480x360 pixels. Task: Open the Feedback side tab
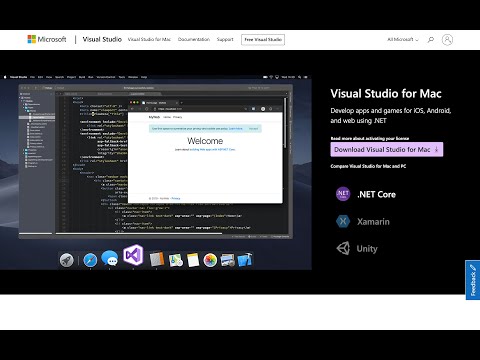[473, 280]
